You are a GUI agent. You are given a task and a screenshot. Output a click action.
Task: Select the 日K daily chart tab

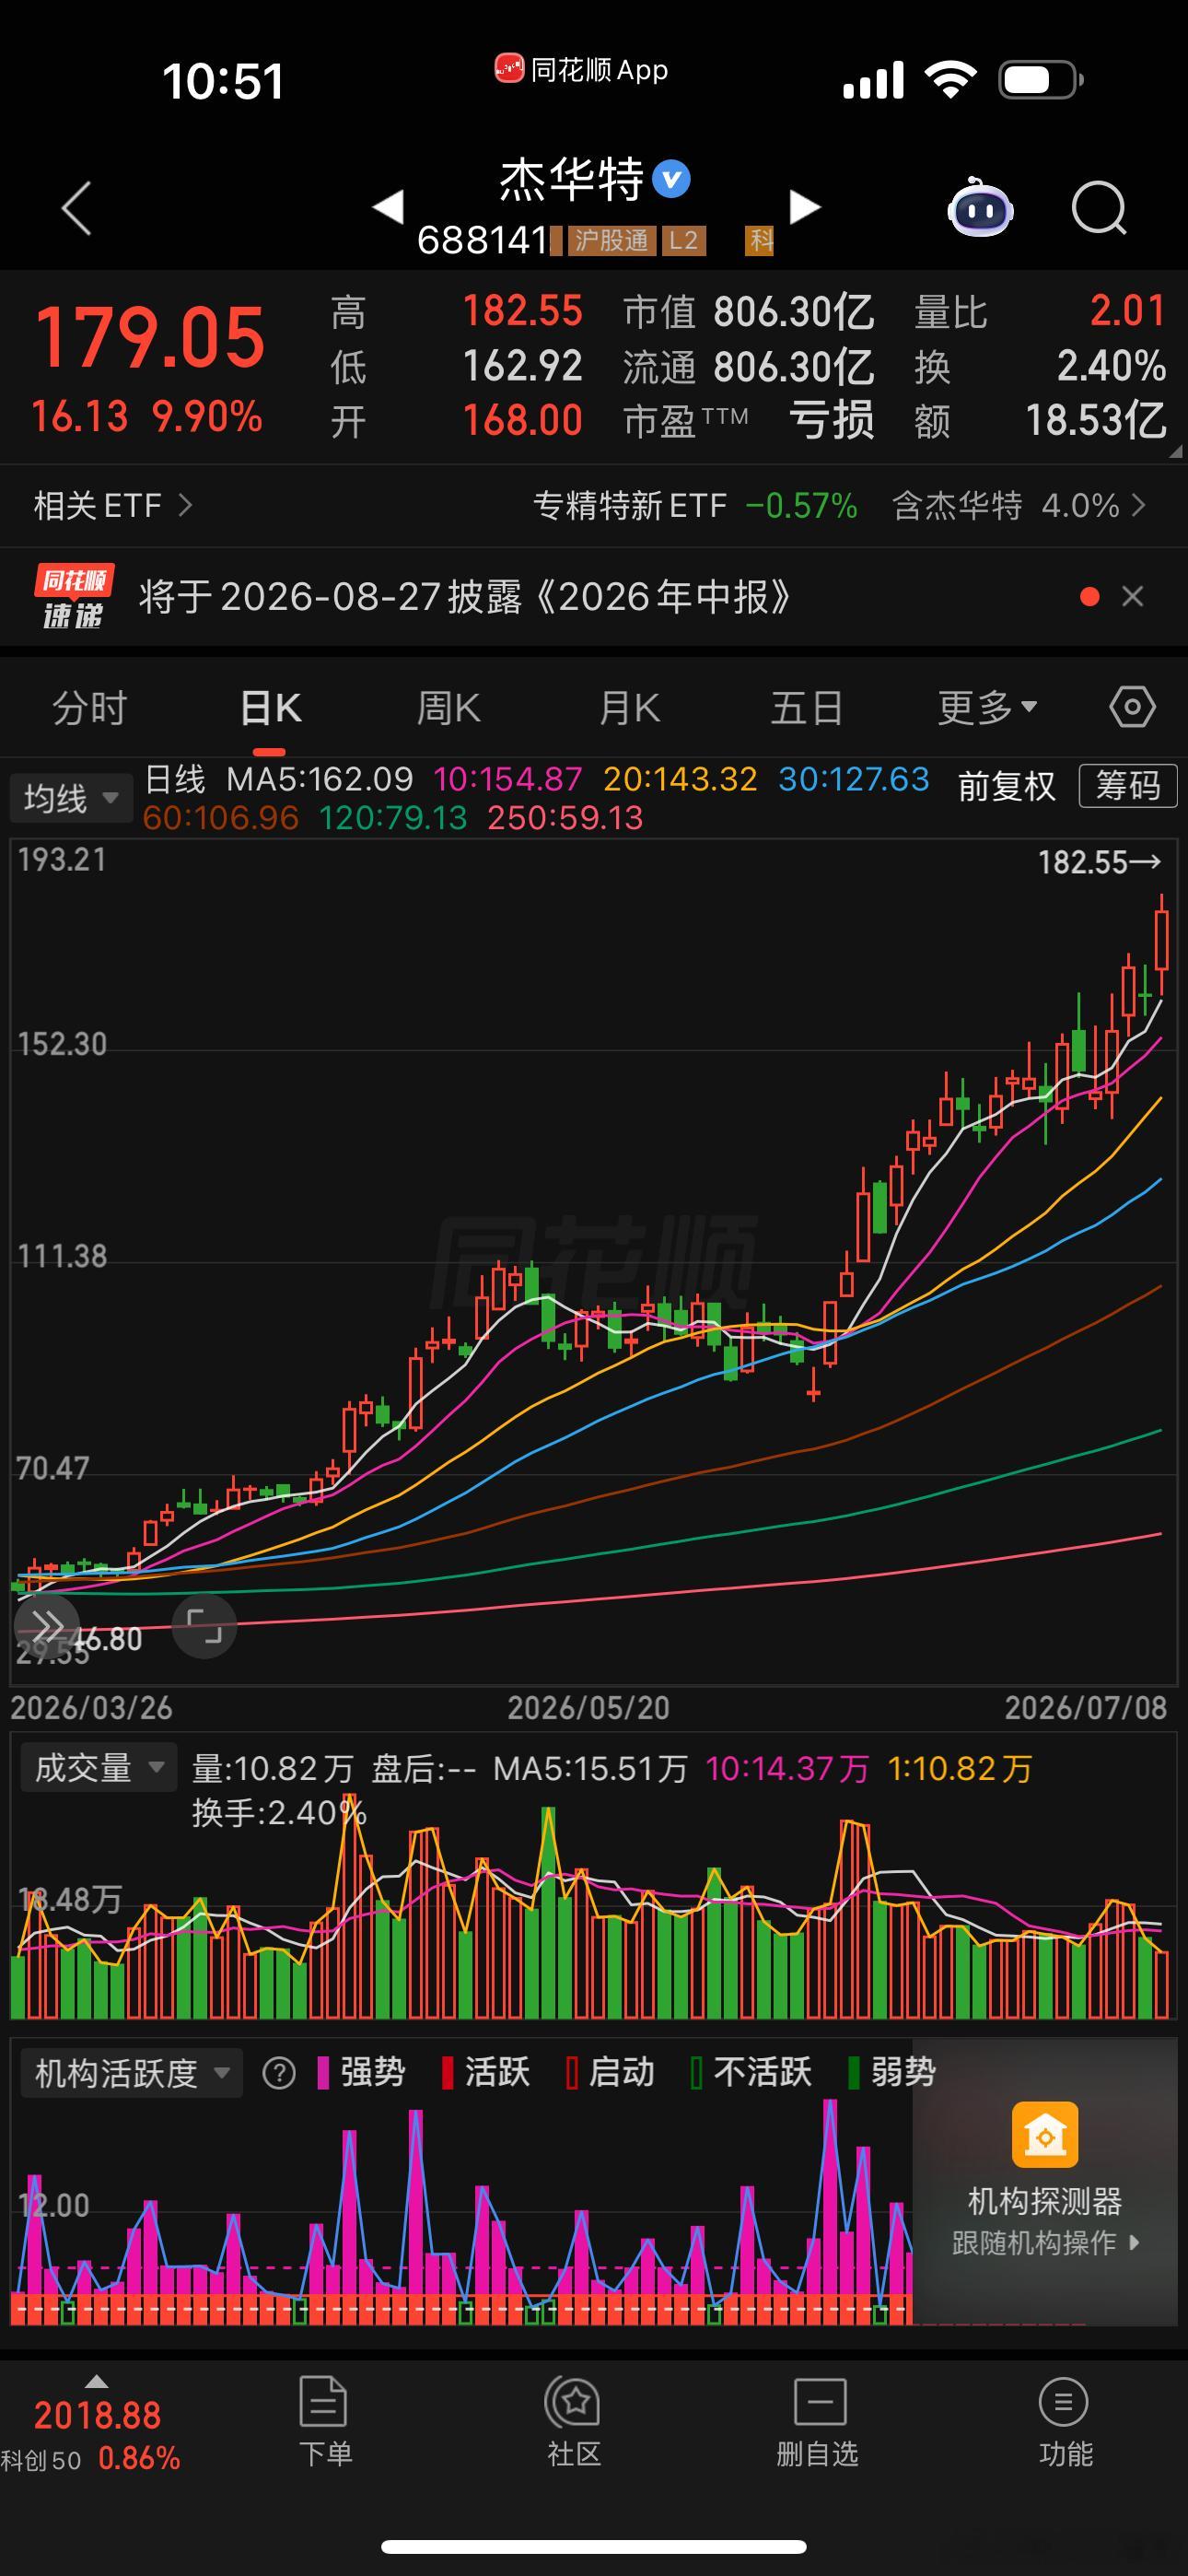point(270,708)
